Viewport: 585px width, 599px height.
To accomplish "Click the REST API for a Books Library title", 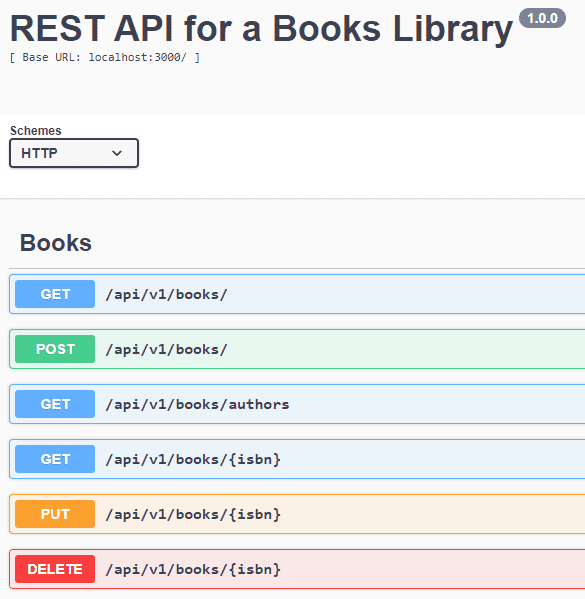I will pyautogui.click(x=261, y=29).
